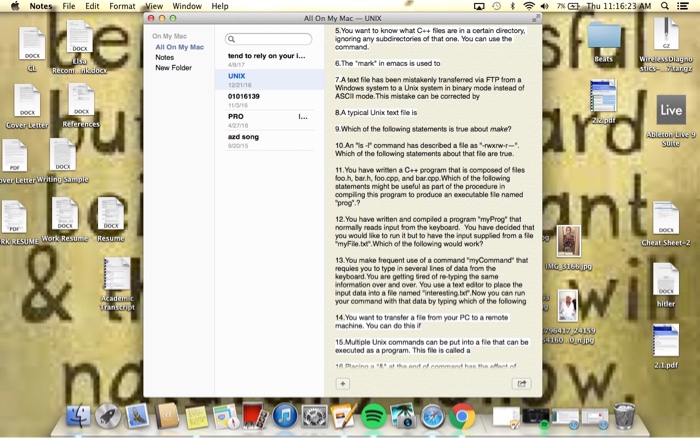Open the note titled 01016139

pyautogui.click(x=269, y=100)
